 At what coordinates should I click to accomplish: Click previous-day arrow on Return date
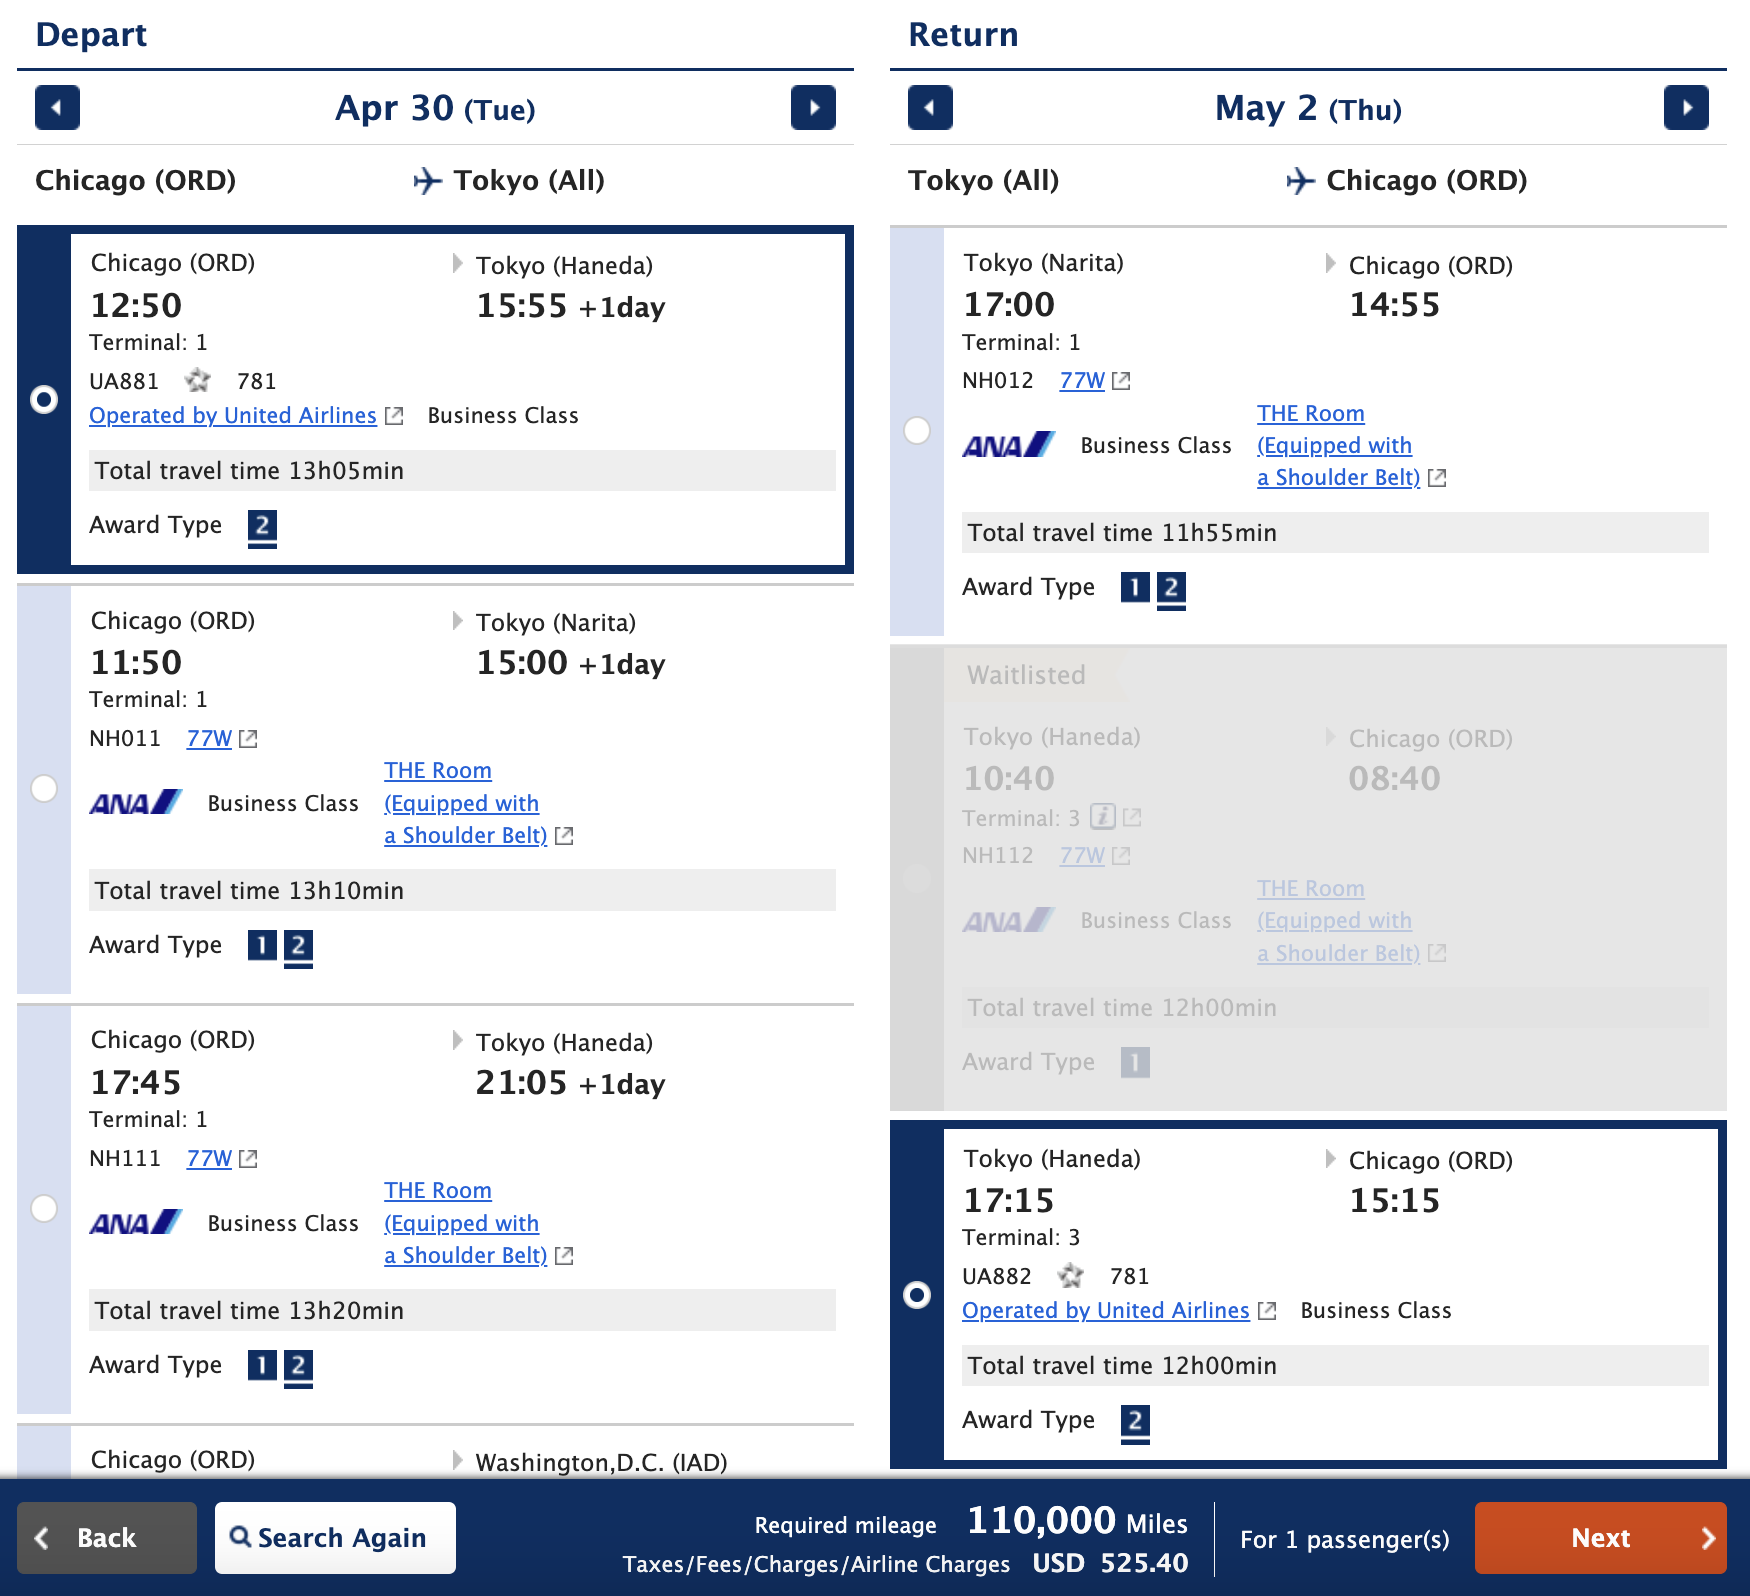tap(929, 108)
